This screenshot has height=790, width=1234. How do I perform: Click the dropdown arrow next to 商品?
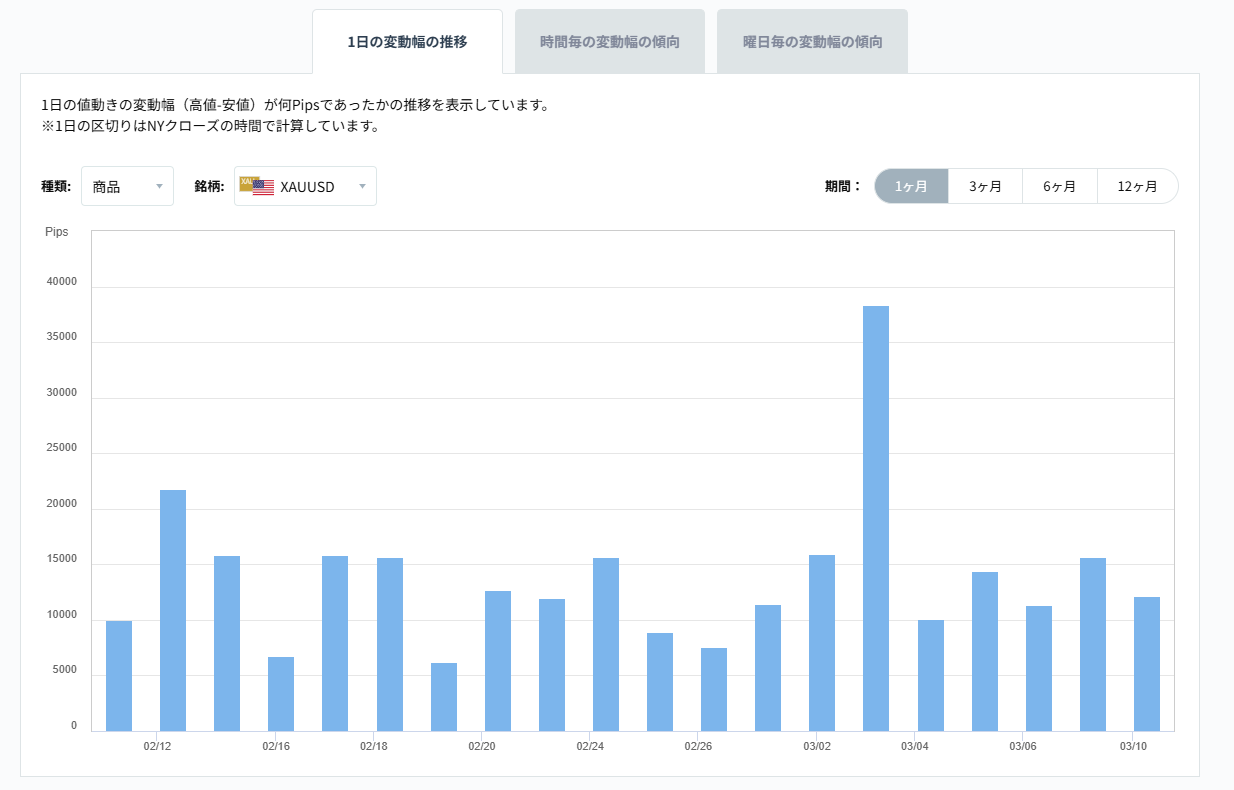tap(160, 186)
